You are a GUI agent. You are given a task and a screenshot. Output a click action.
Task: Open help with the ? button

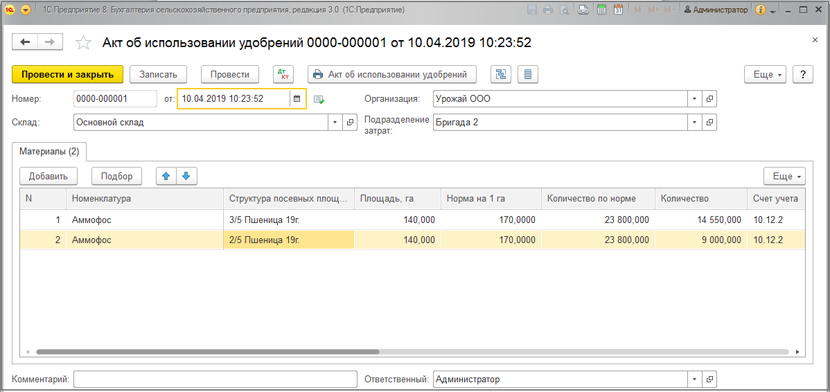803,75
